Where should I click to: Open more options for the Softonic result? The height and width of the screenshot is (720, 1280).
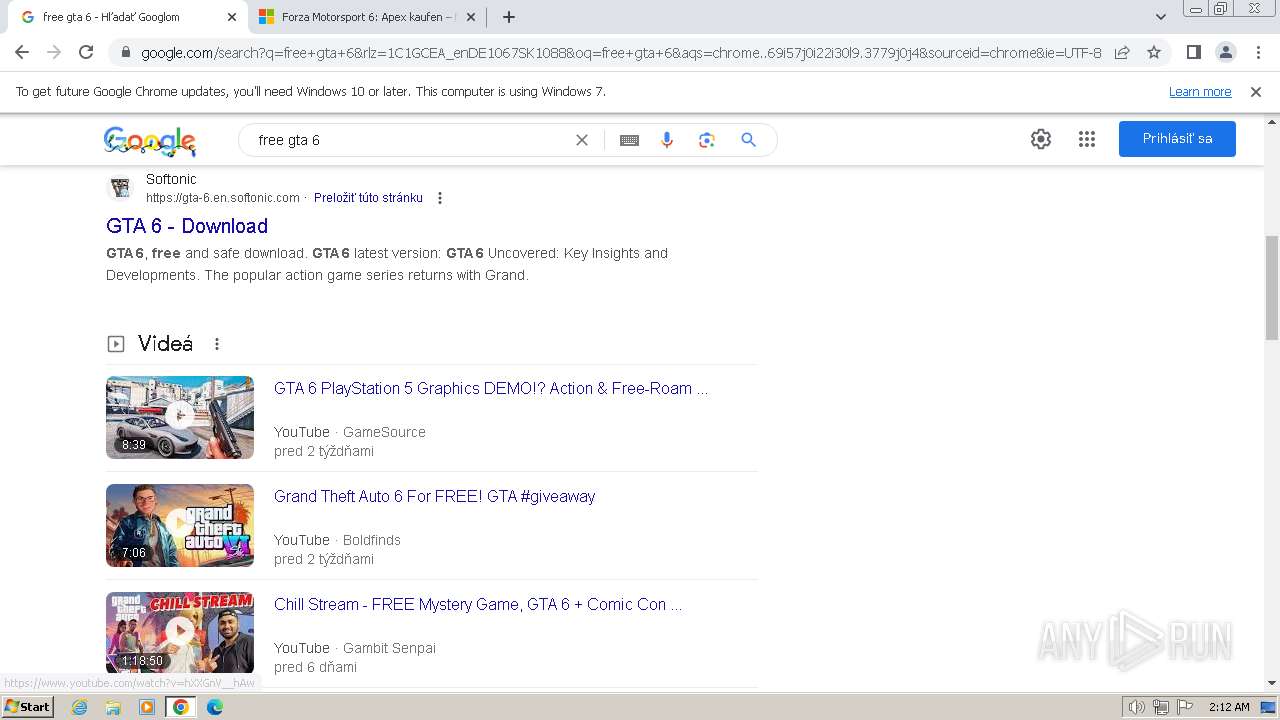[x=439, y=198]
